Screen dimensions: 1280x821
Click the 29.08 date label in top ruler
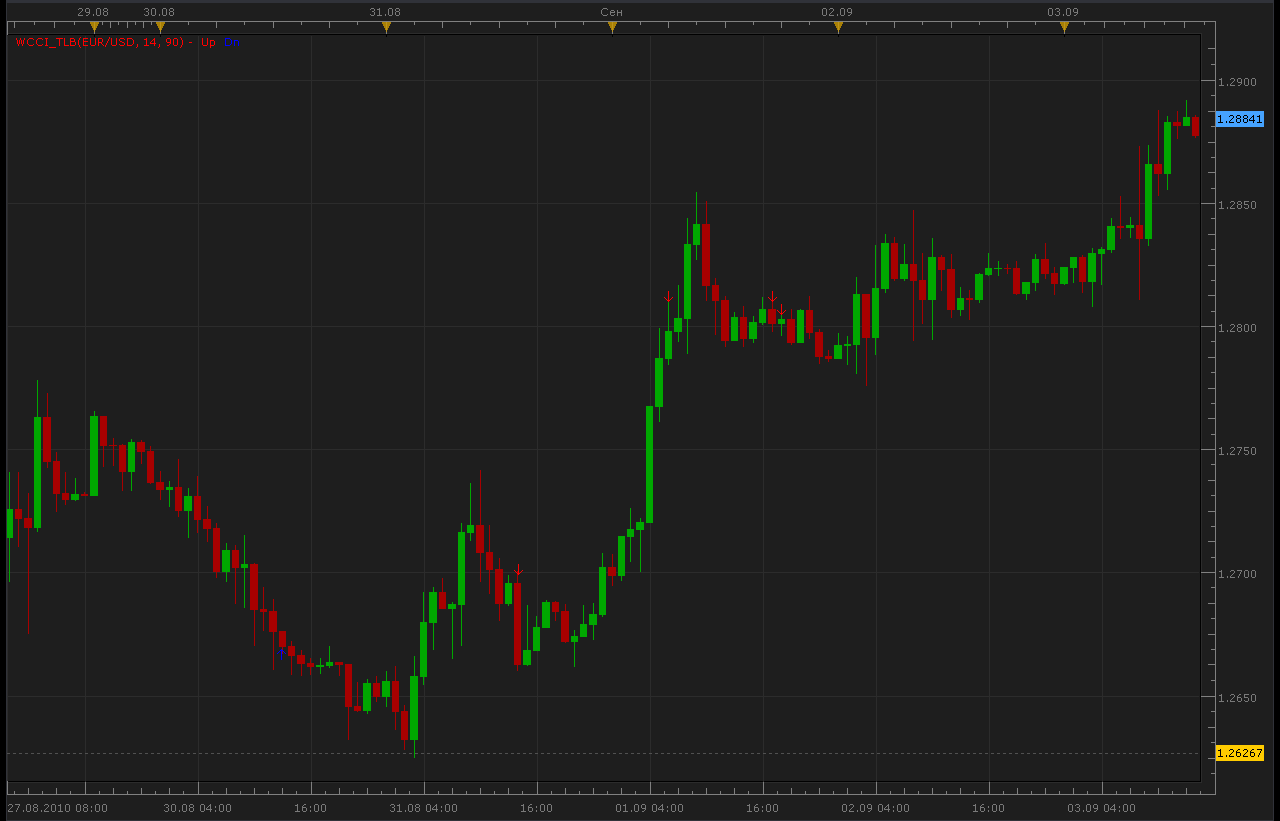[93, 12]
